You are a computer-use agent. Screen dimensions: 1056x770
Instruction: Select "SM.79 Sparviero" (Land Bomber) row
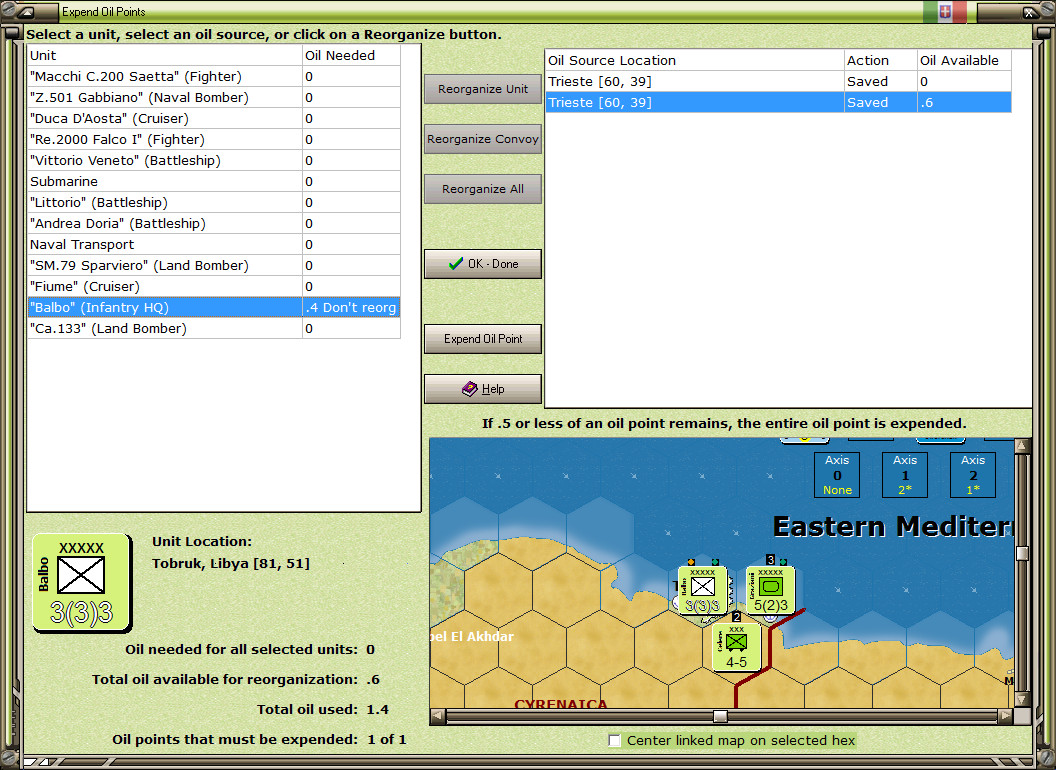214,265
